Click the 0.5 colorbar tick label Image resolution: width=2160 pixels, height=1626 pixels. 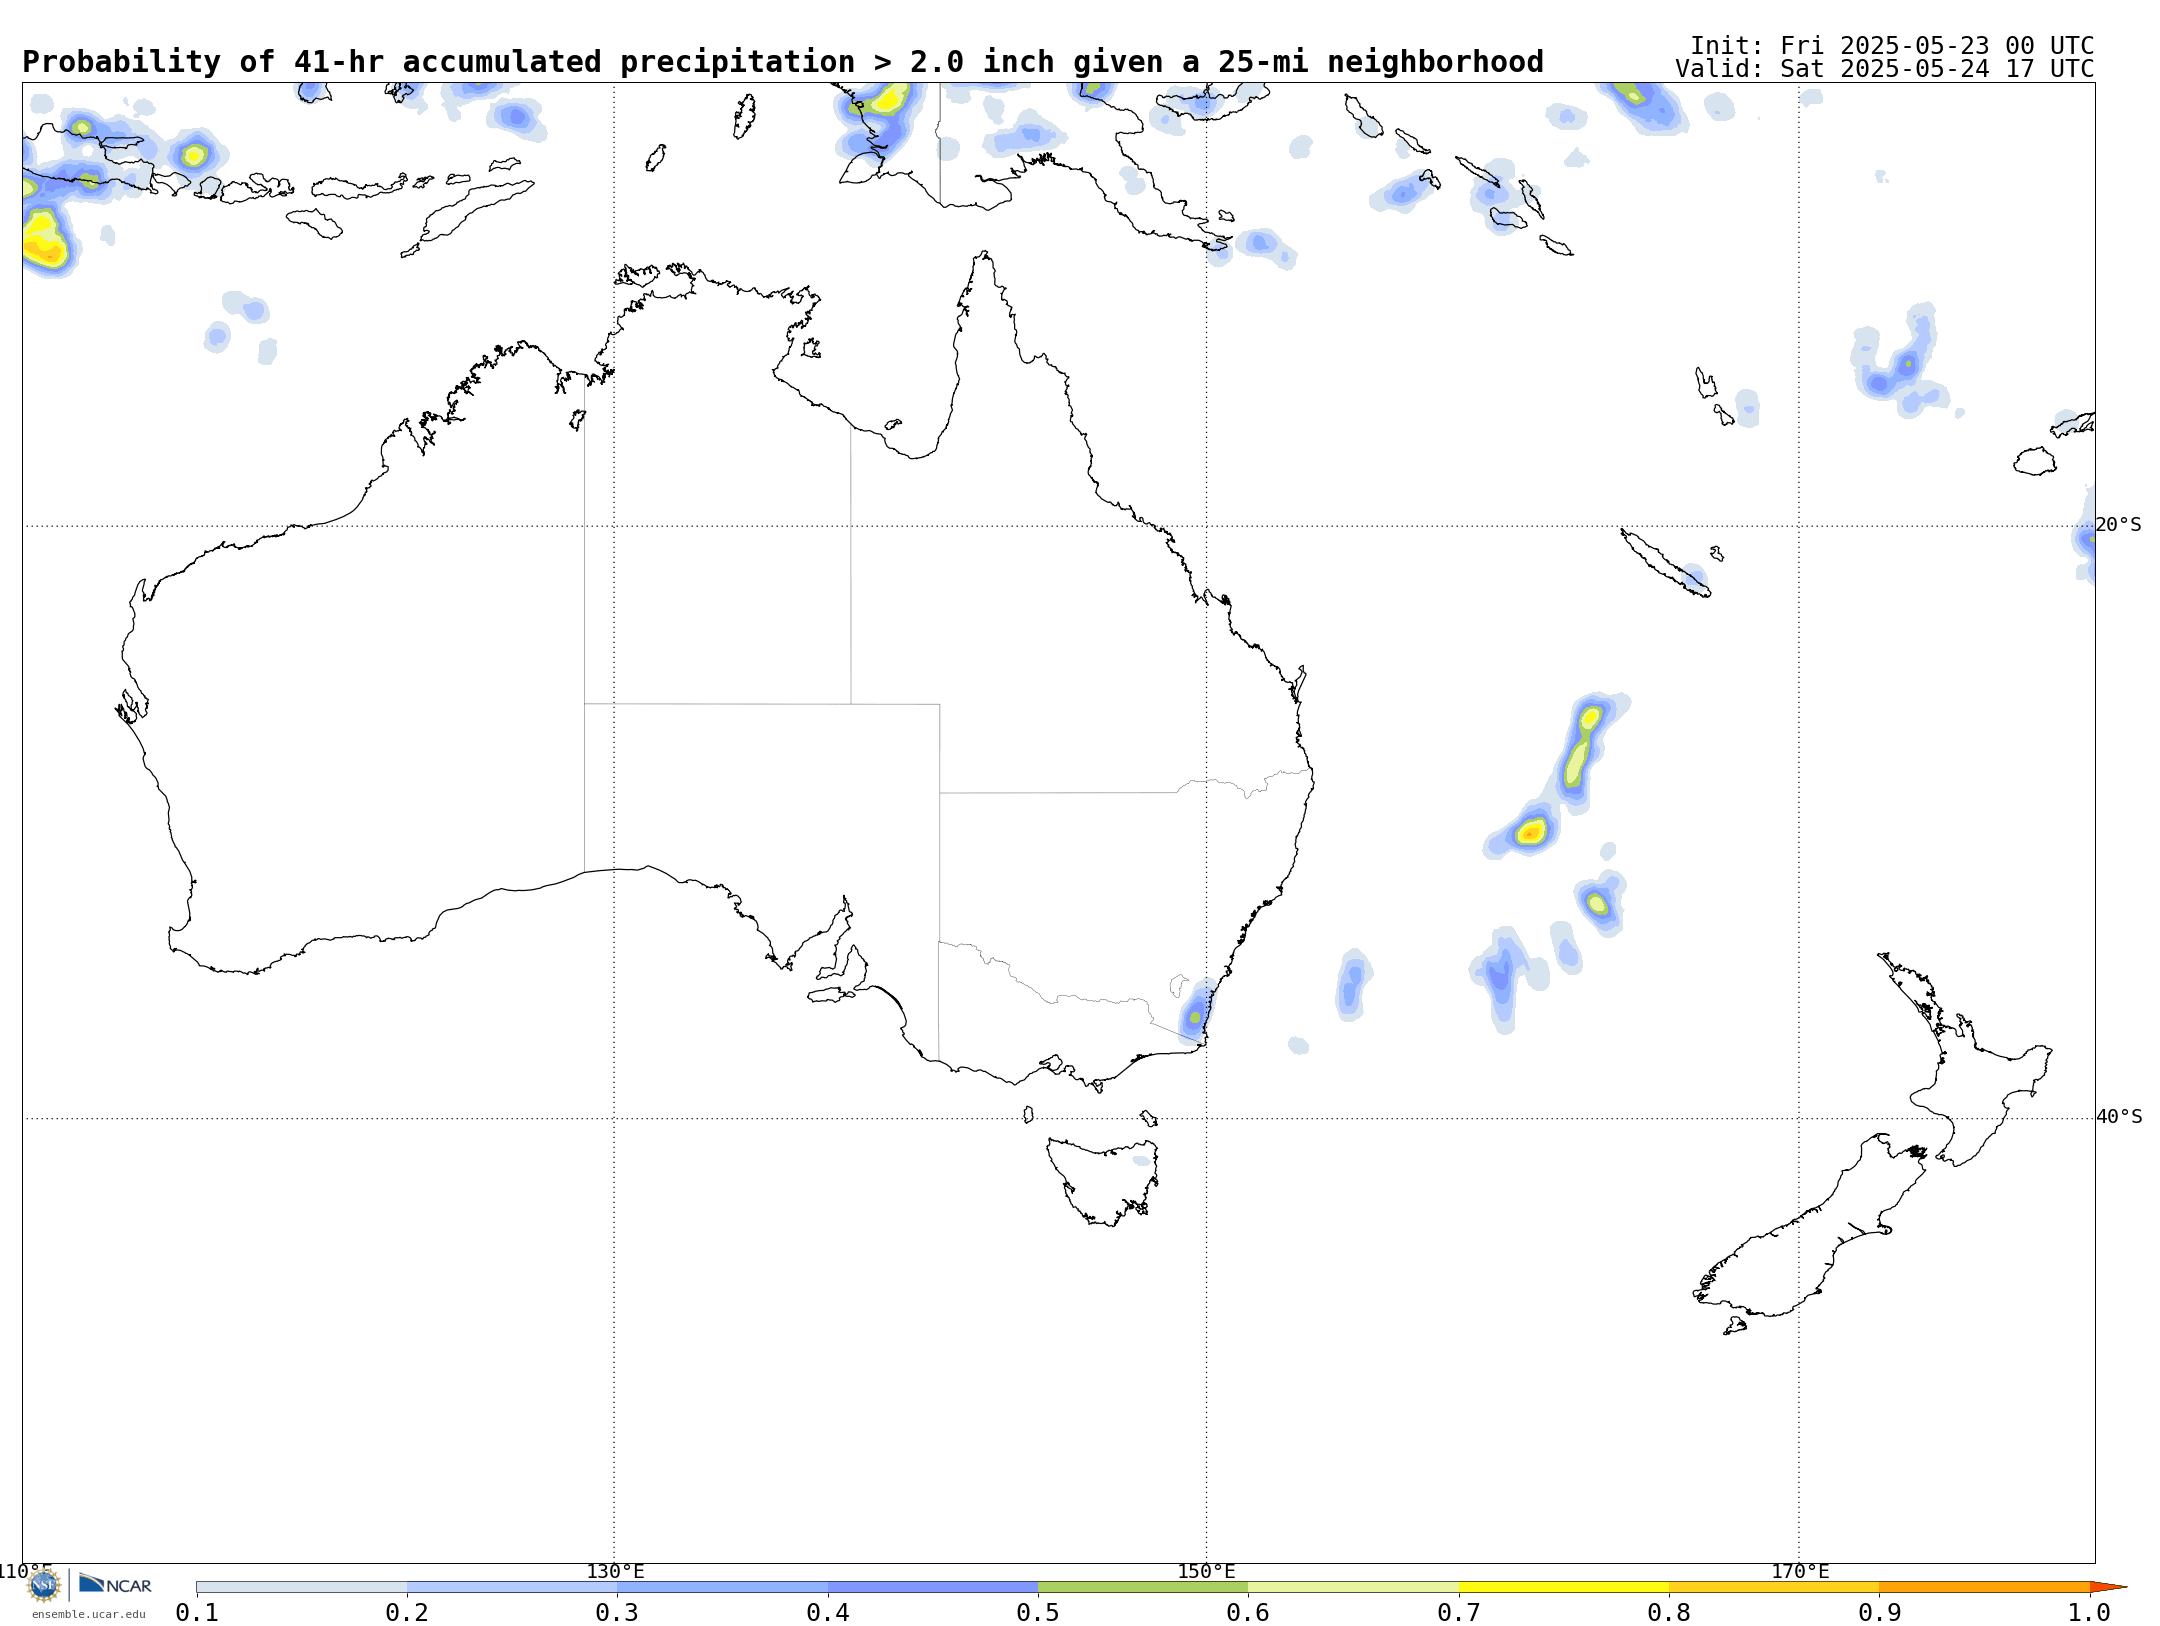click(1038, 1612)
